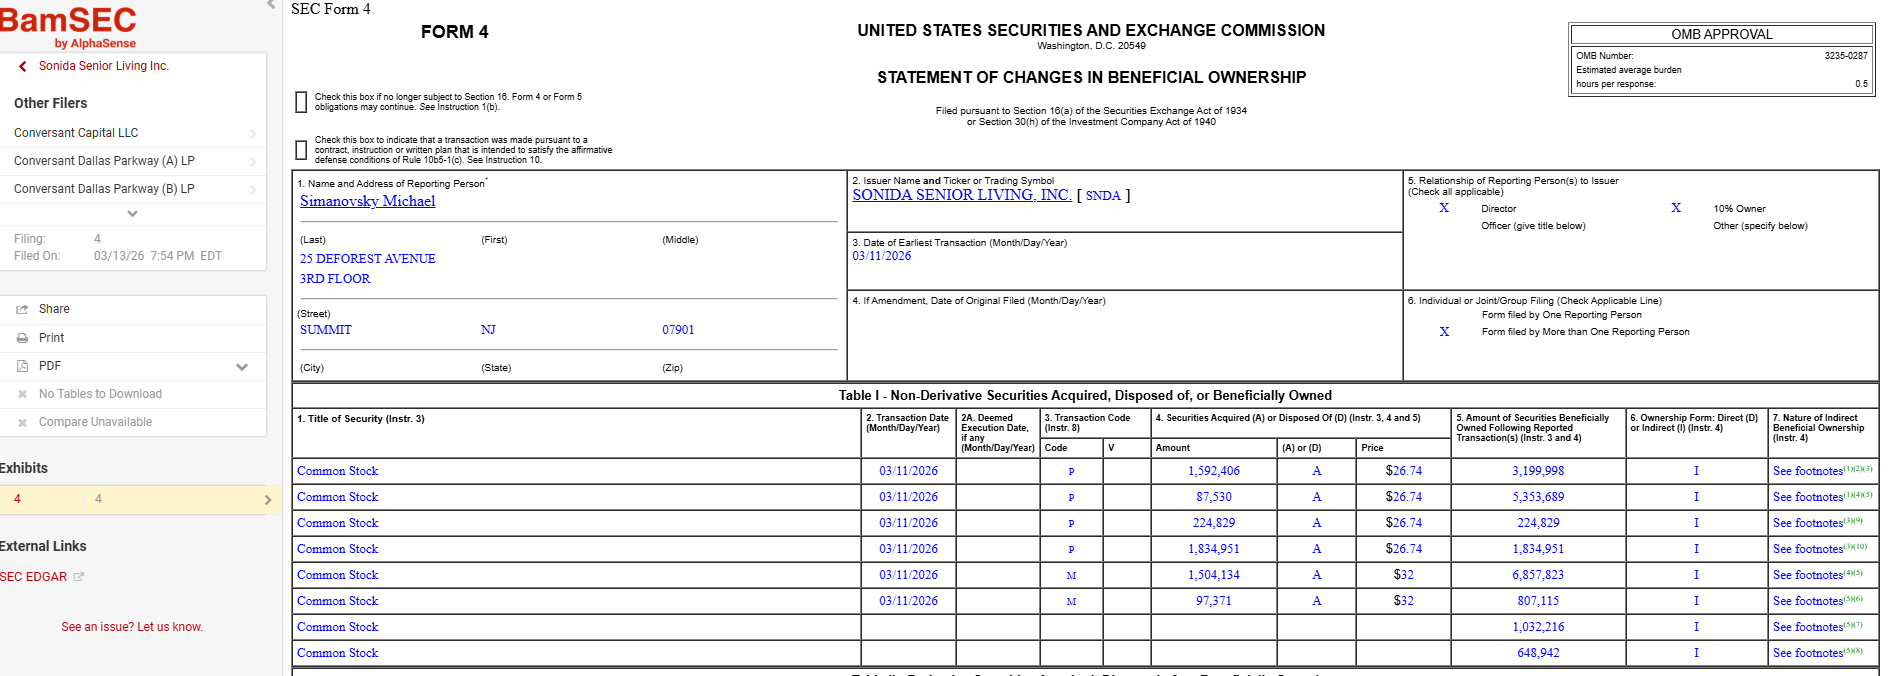Open Conversant Dallas Parkway (B) LP chevron

[252, 189]
